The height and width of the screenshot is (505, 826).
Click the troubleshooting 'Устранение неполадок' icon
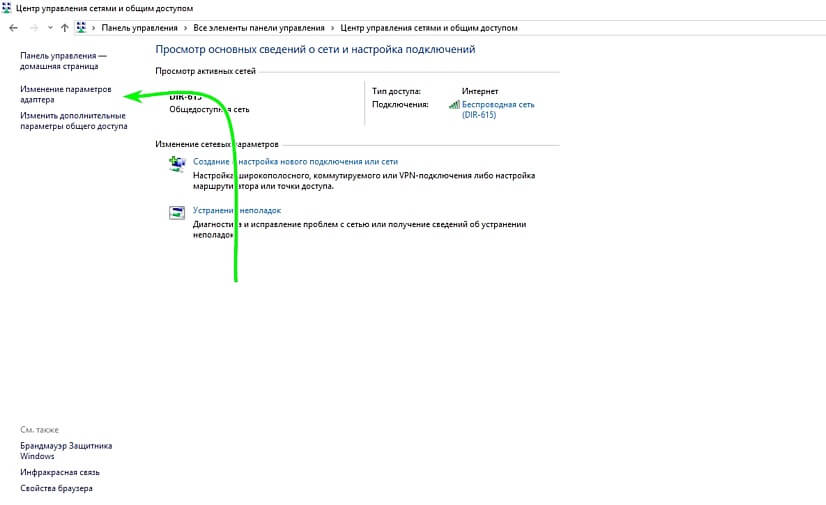176,212
